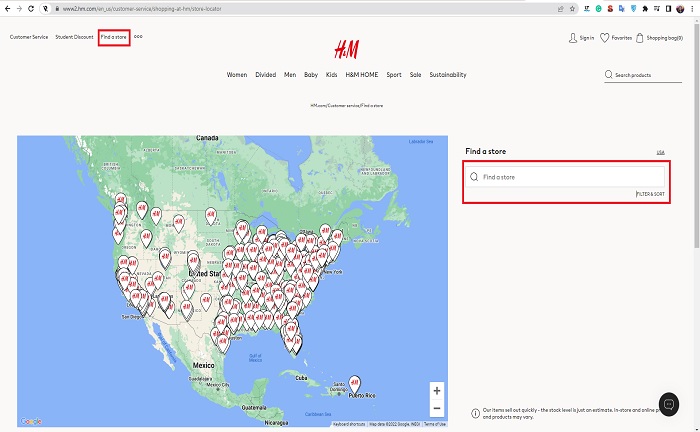Open the Chrome three-dot menu

(x=692, y=8)
